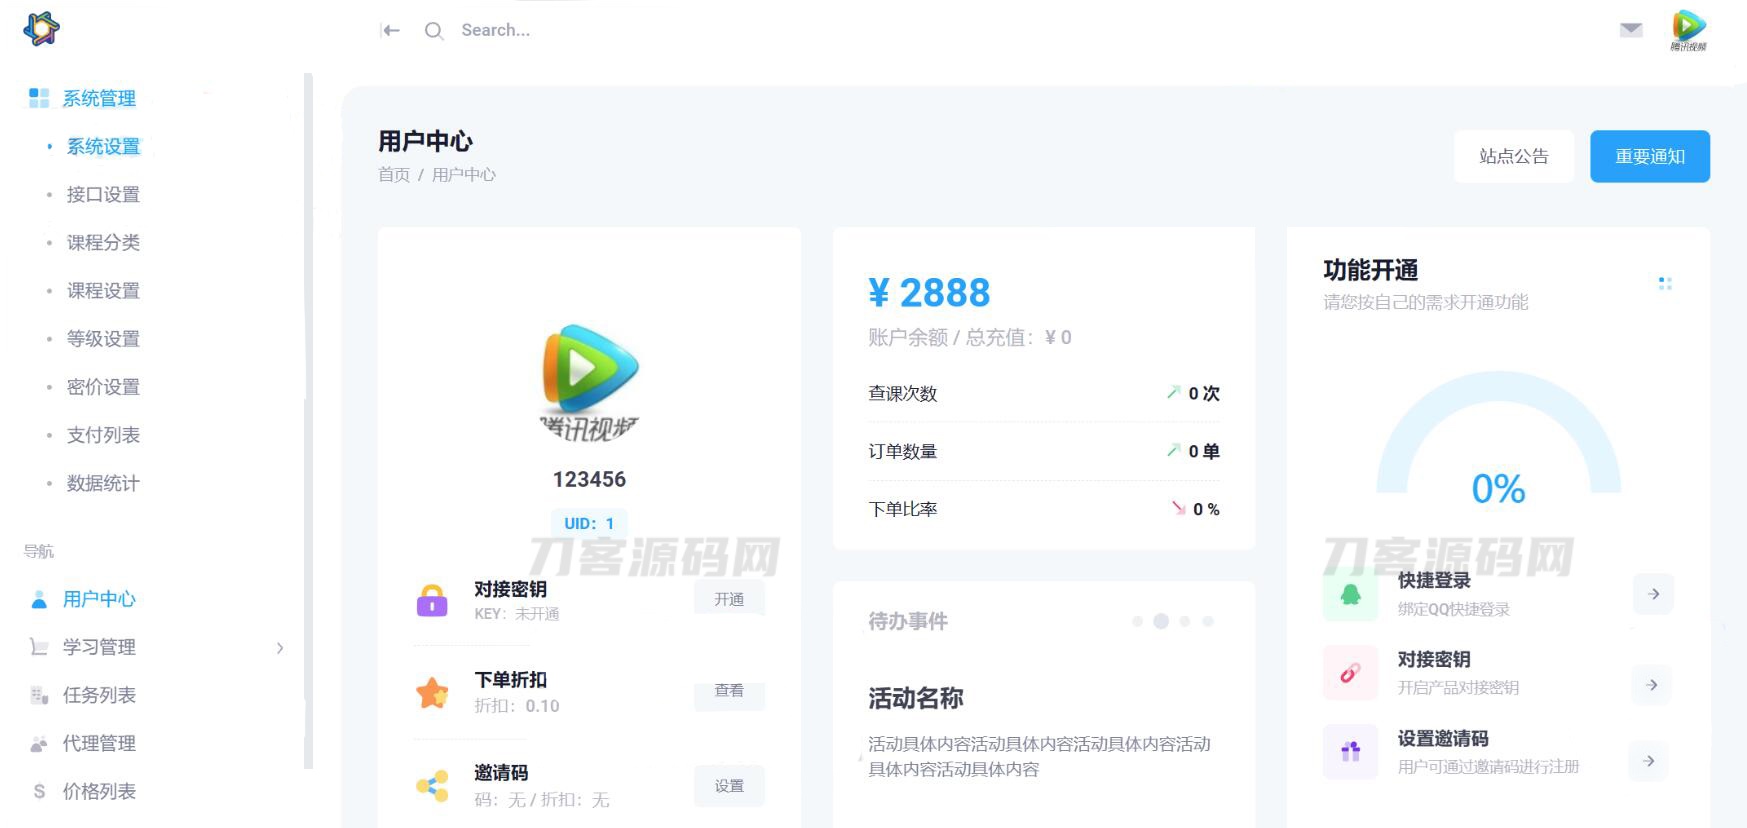Click the 重要通知 blue button

[1649, 157]
